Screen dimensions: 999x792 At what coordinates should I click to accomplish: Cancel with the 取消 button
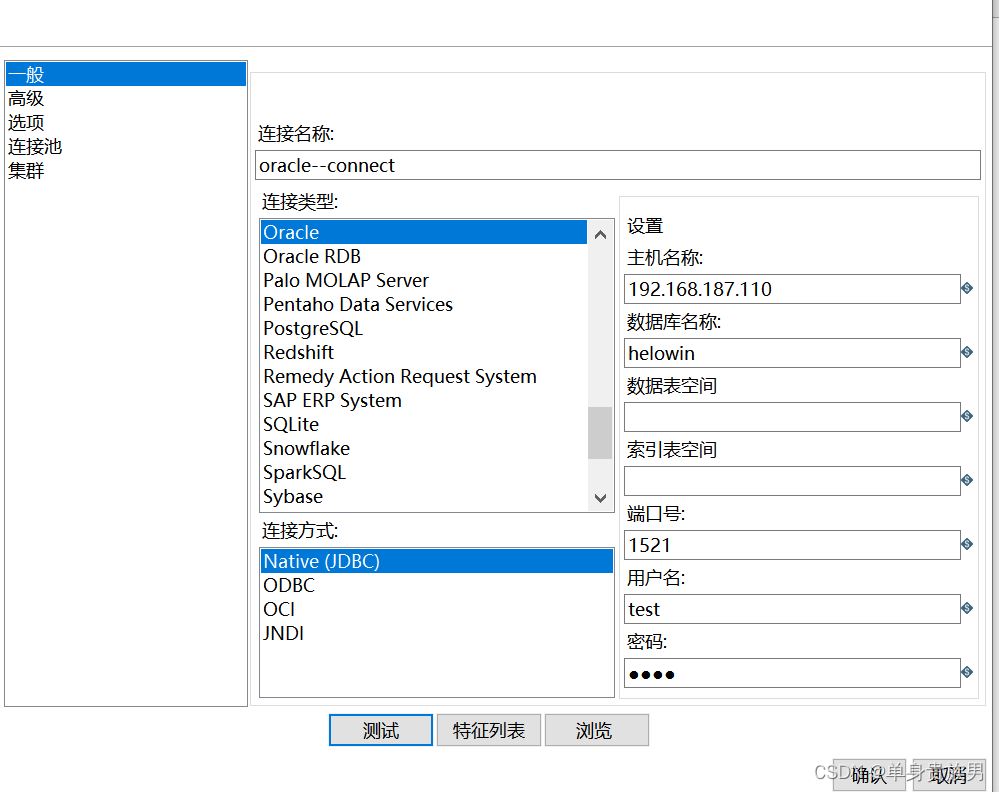pos(949,775)
